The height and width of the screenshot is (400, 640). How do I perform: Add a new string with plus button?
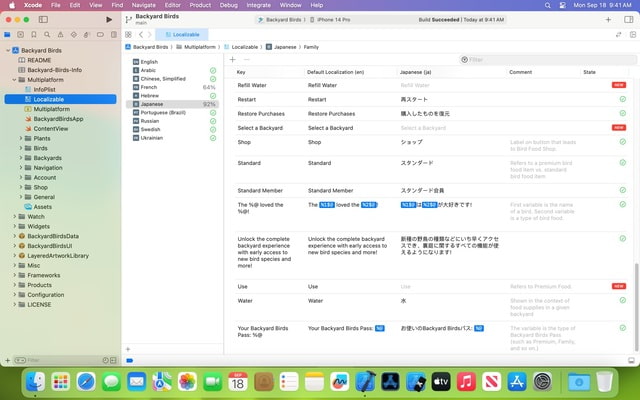(233, 60)
